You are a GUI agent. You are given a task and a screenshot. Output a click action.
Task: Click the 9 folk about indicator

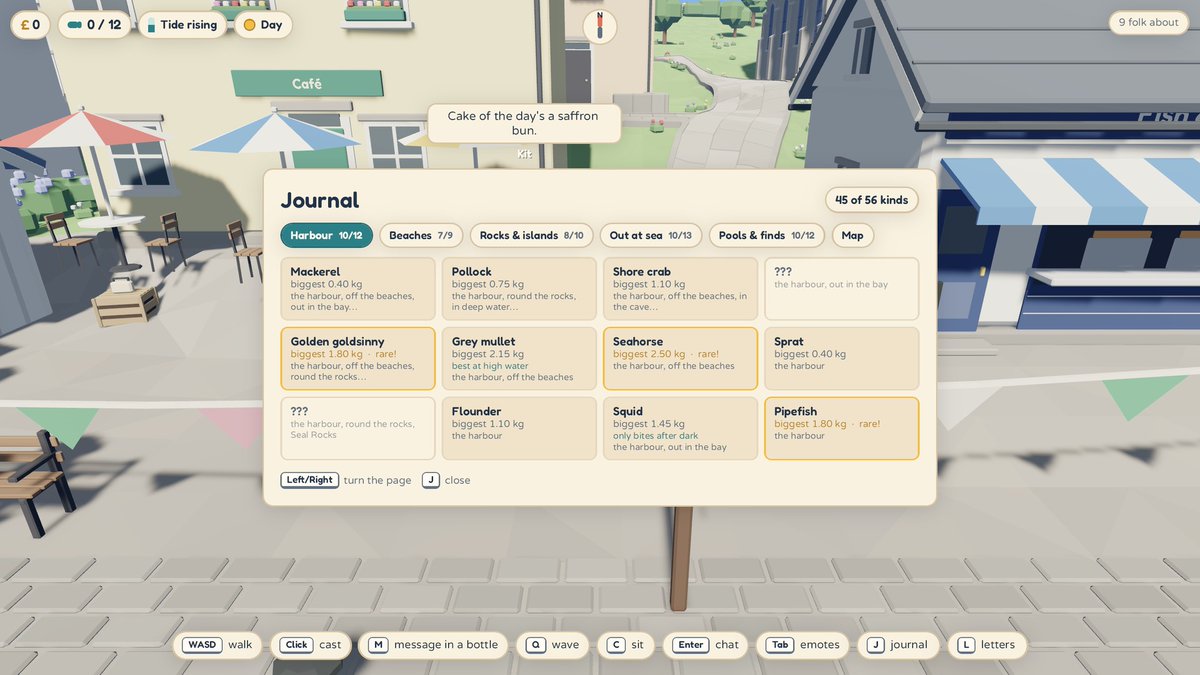(x=1148, y=23)
